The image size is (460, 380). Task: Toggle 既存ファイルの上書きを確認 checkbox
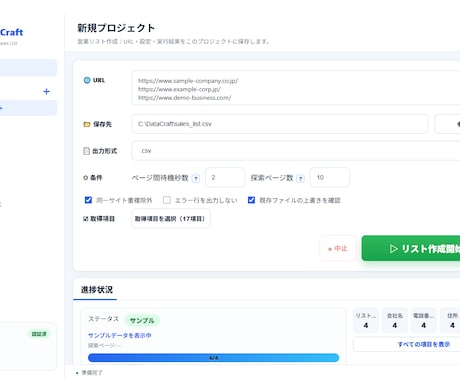251,200
